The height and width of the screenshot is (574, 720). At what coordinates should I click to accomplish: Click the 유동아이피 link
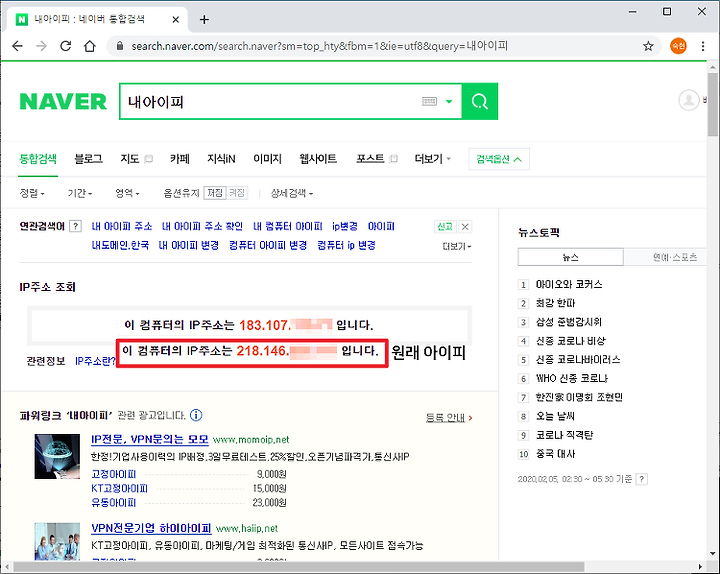pyautogui.click(x=113, y=502)
